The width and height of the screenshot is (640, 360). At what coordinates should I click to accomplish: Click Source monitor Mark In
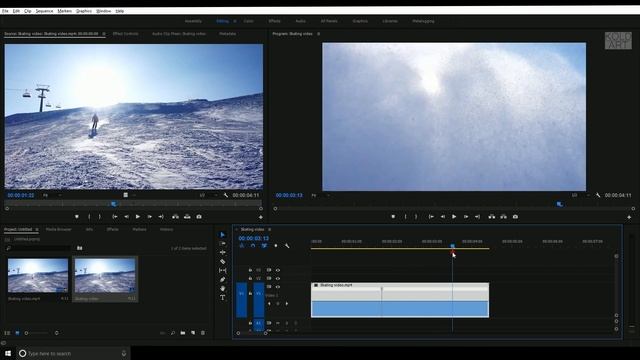89,217
